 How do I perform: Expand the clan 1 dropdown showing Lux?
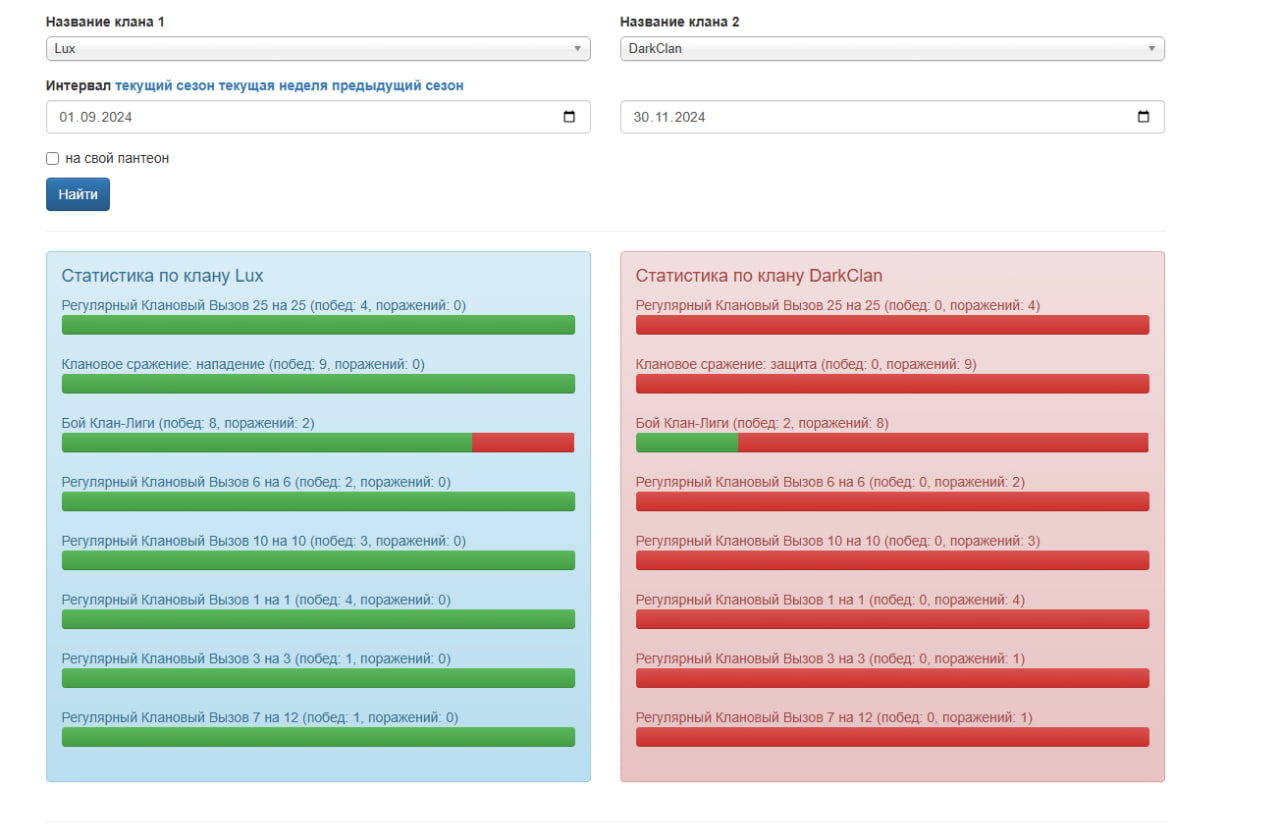[x=318, y=48]
